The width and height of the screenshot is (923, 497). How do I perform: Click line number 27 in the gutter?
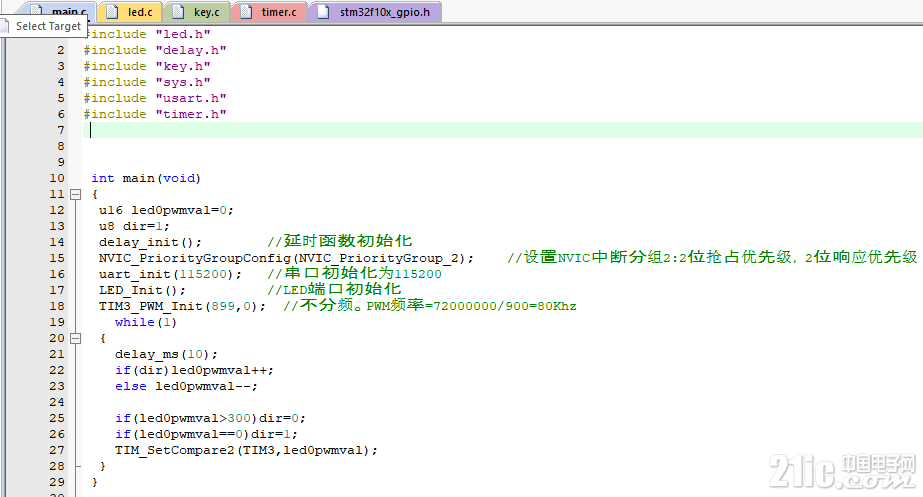(x=57, y=450)
